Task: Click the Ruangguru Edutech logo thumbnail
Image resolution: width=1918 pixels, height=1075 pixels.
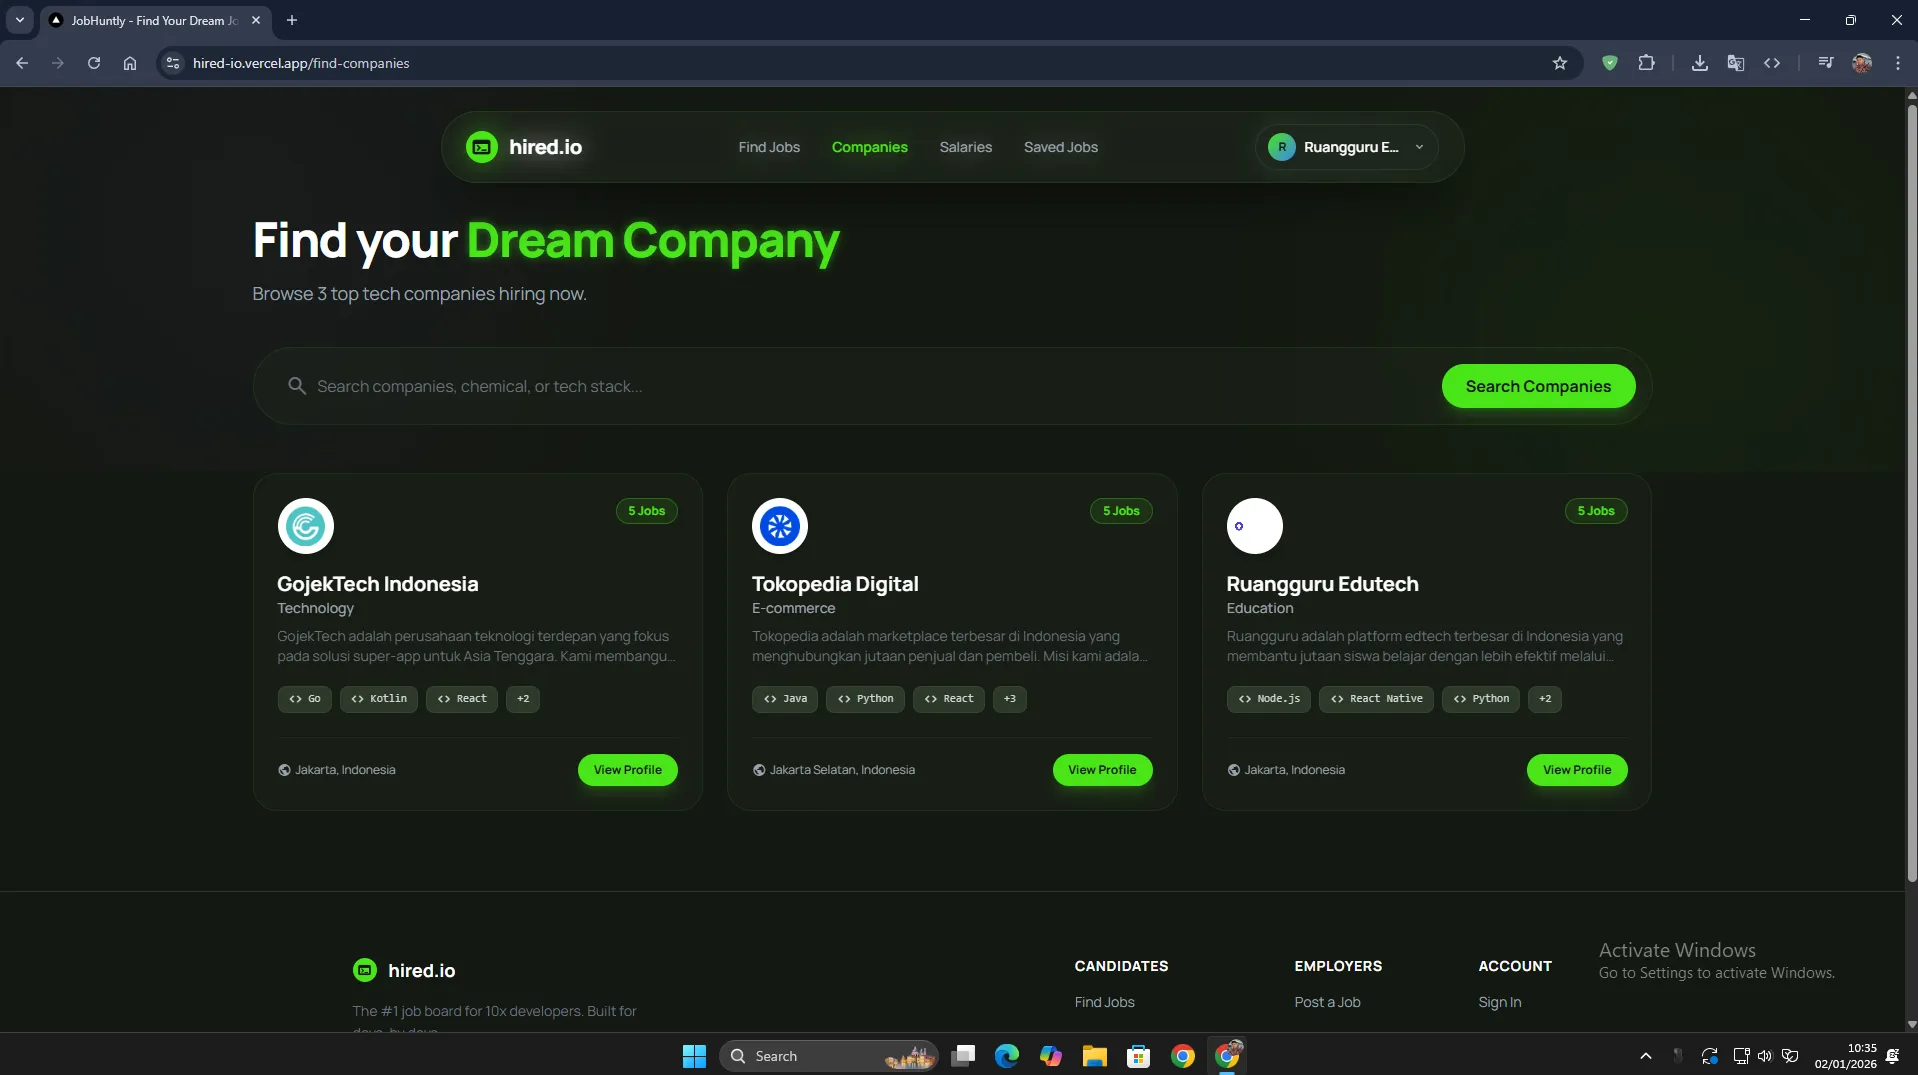Action: (x=1254, y=526)
